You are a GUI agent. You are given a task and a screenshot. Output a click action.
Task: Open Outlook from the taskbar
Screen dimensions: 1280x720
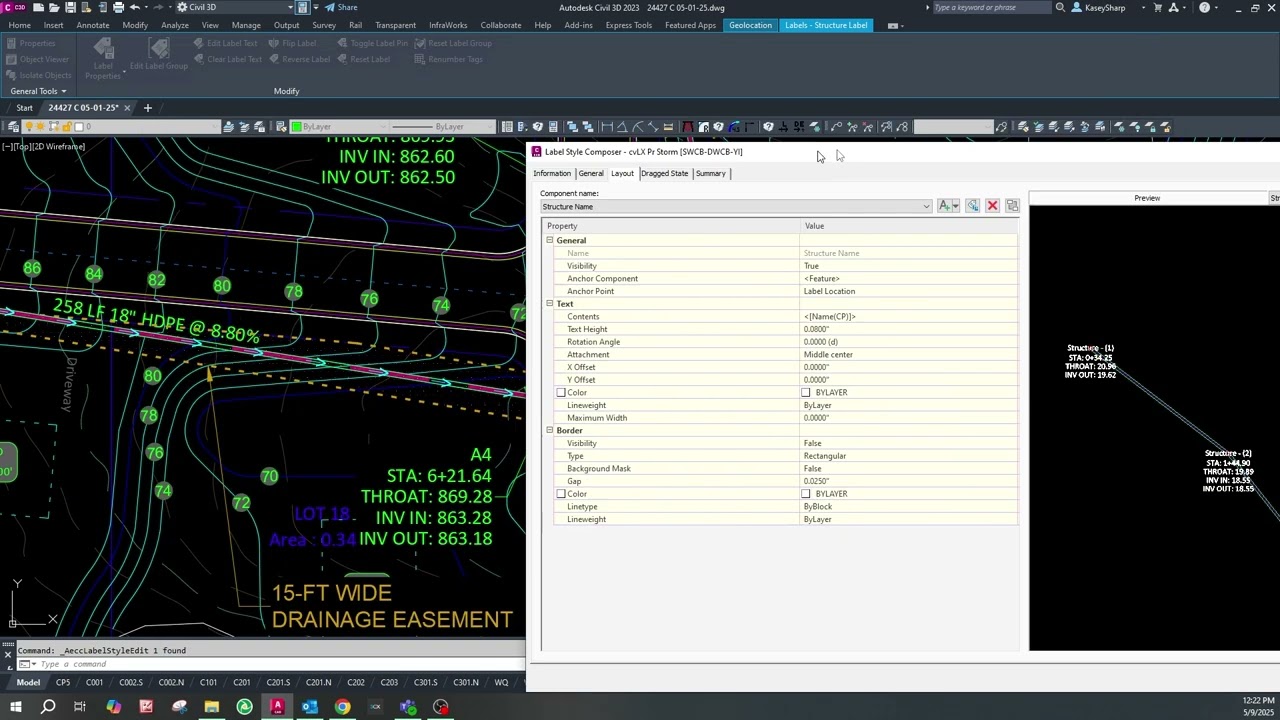[310, 707]
